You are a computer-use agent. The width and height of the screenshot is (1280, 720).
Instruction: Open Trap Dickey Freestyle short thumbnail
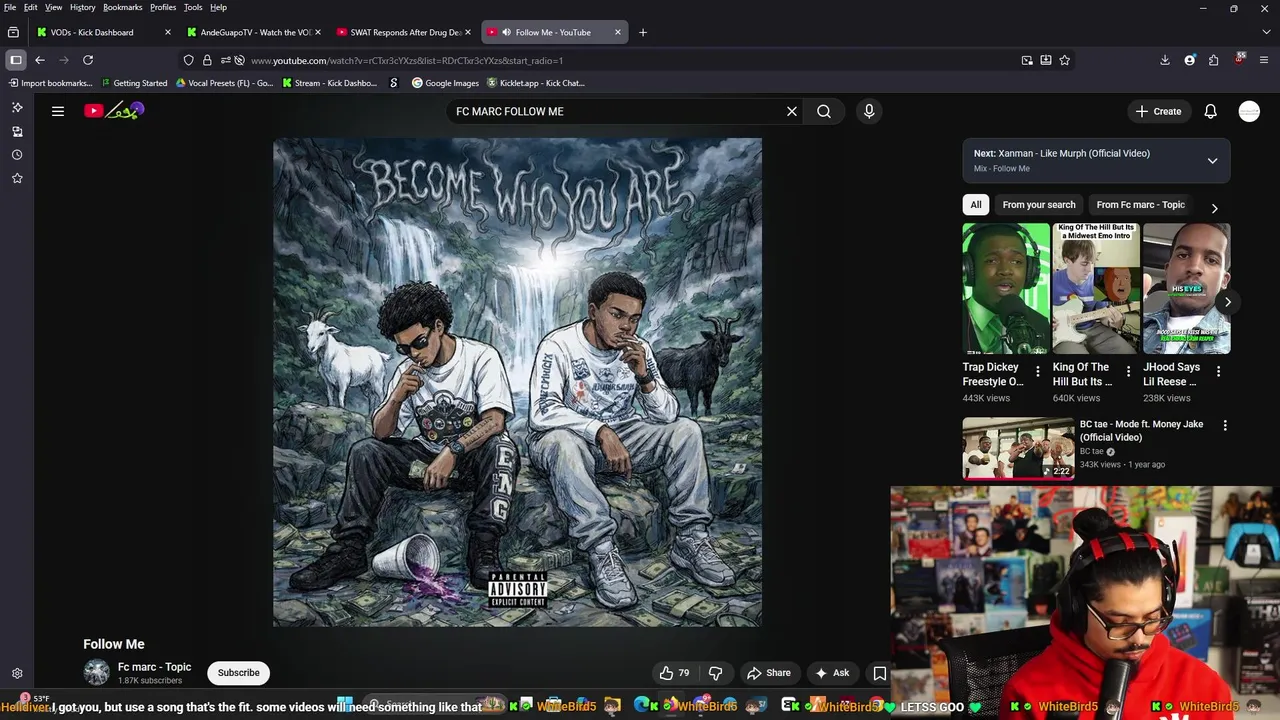(1006, 289)
